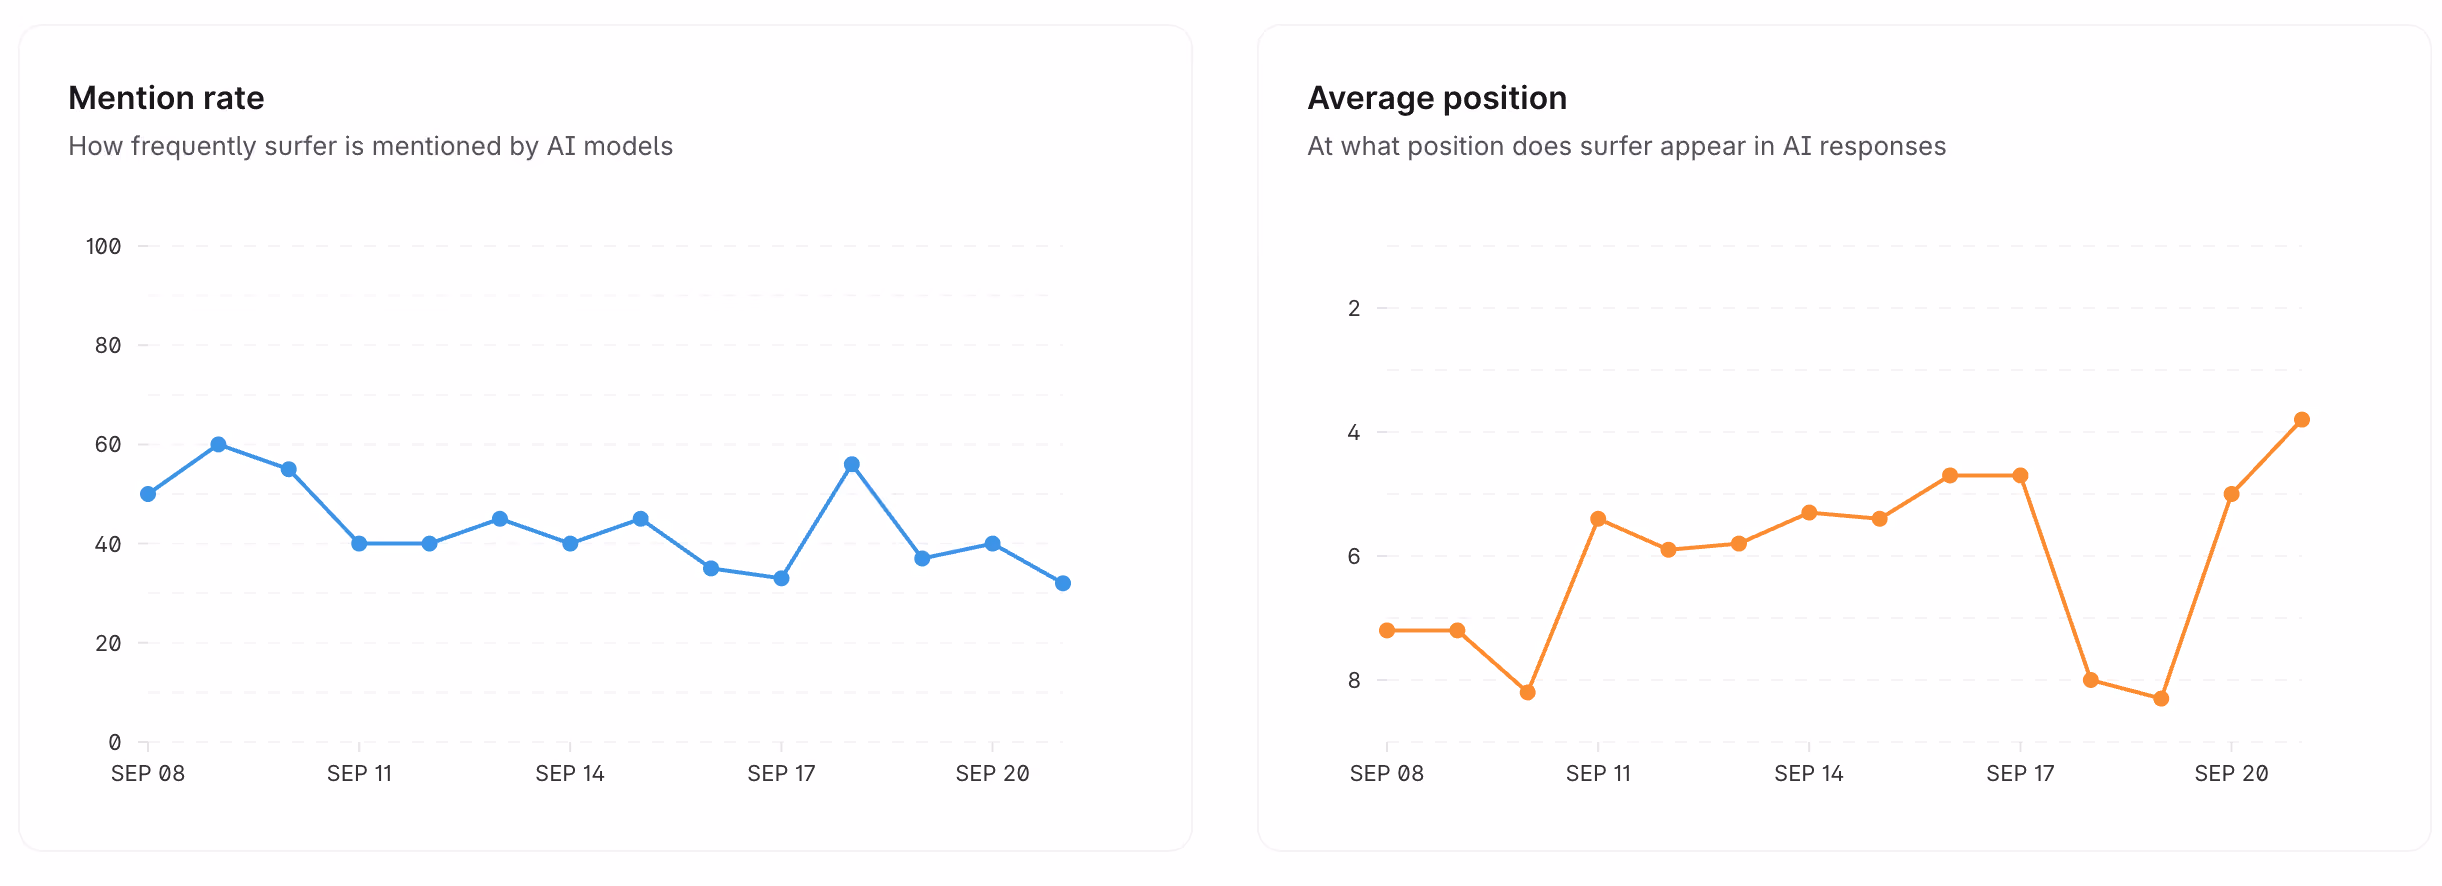2442x886 pixels.
Task: Click the first orange point on SEP 08
Action: [x=1387, y=630]
